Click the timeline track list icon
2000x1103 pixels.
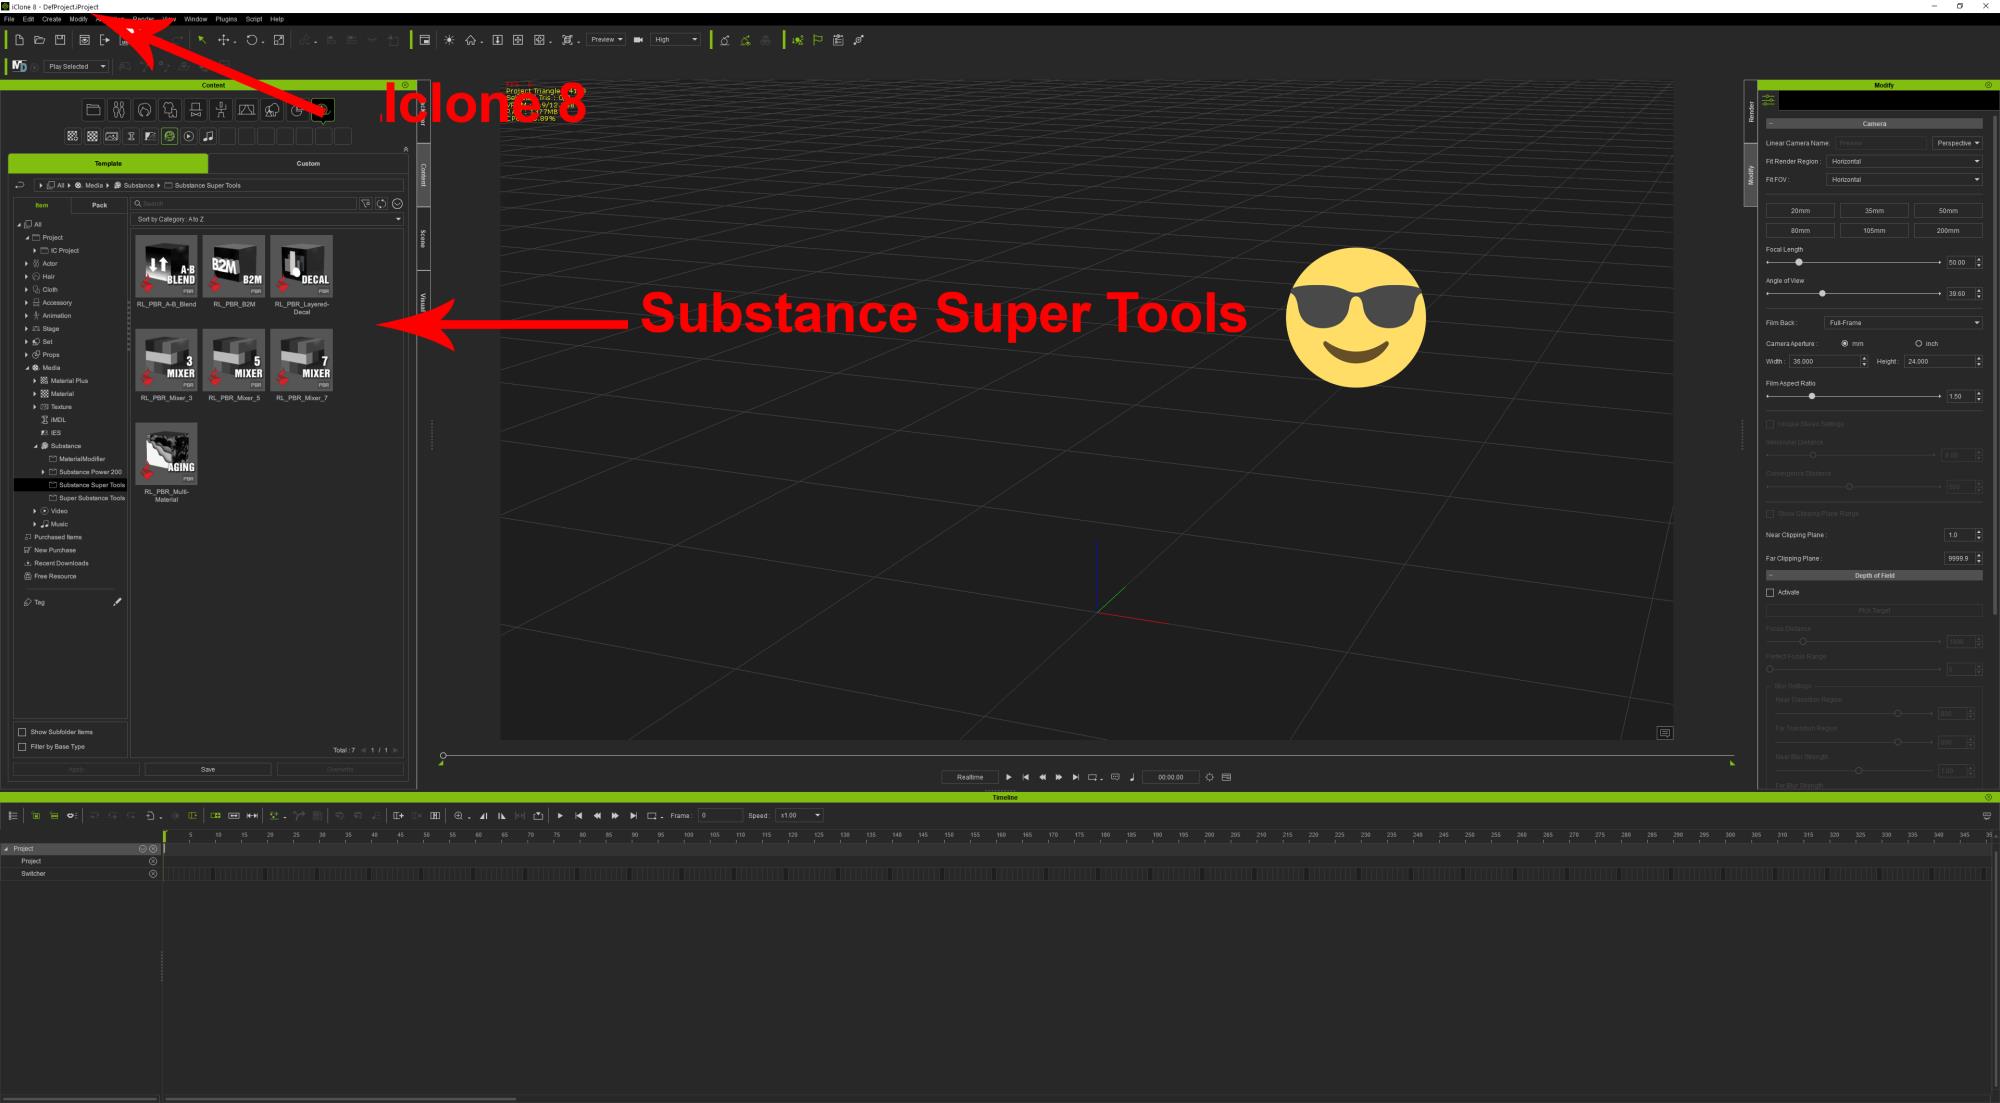click(x=13, y=816)
